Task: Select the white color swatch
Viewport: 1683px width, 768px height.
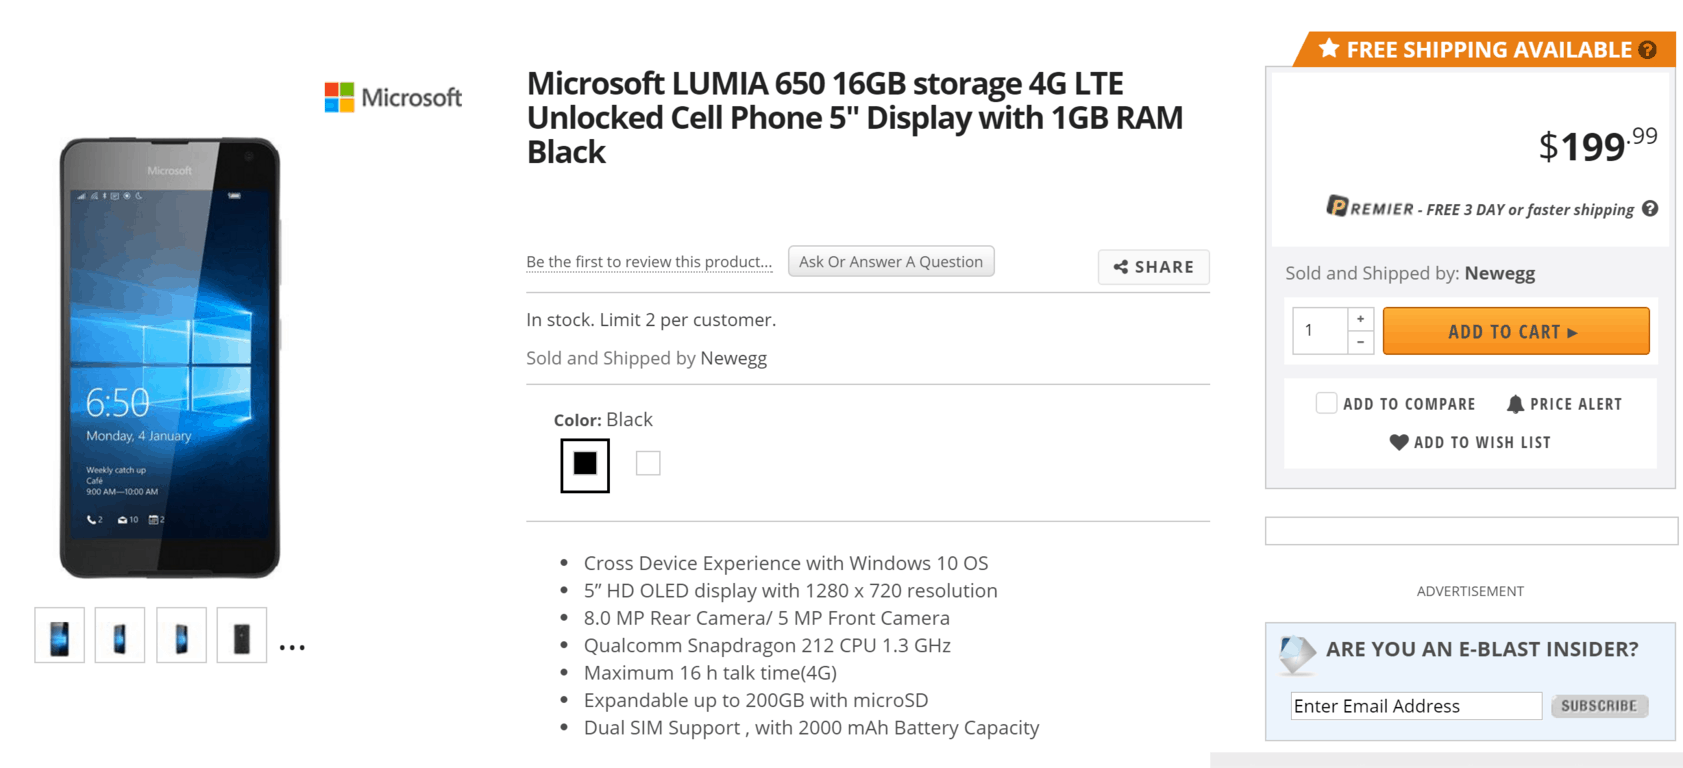Action: click(648, 463)
